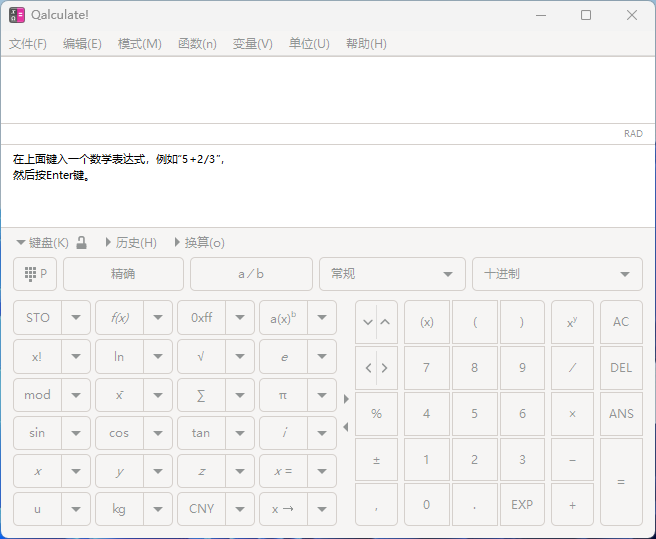Click the plus operator button
656x539 pixels.
[x=572, y=505]
